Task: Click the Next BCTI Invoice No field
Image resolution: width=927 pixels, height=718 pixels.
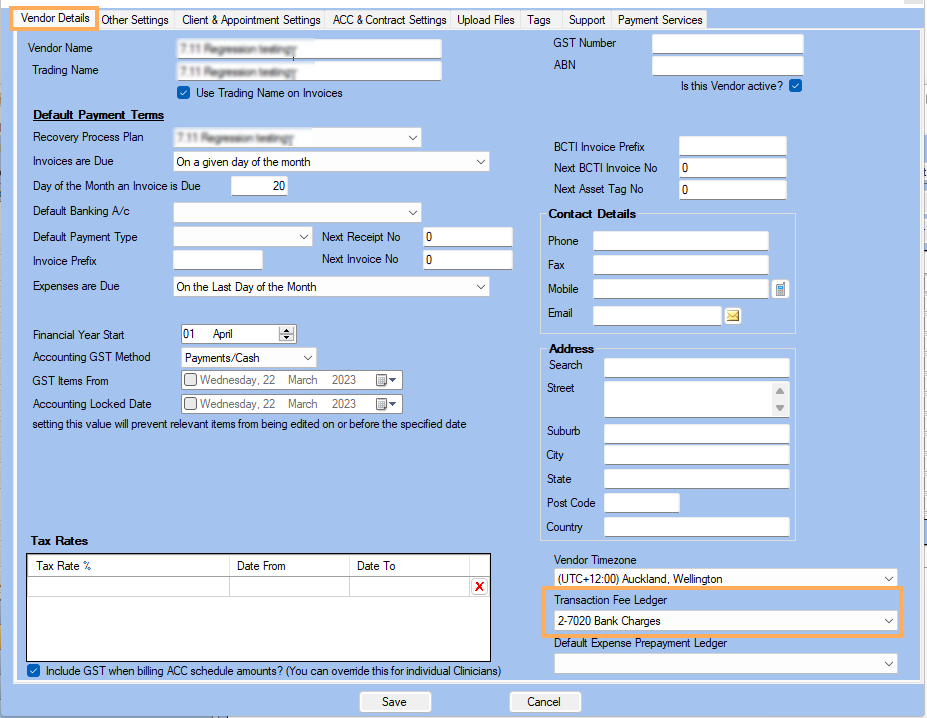Action: [x=733, y=168]
